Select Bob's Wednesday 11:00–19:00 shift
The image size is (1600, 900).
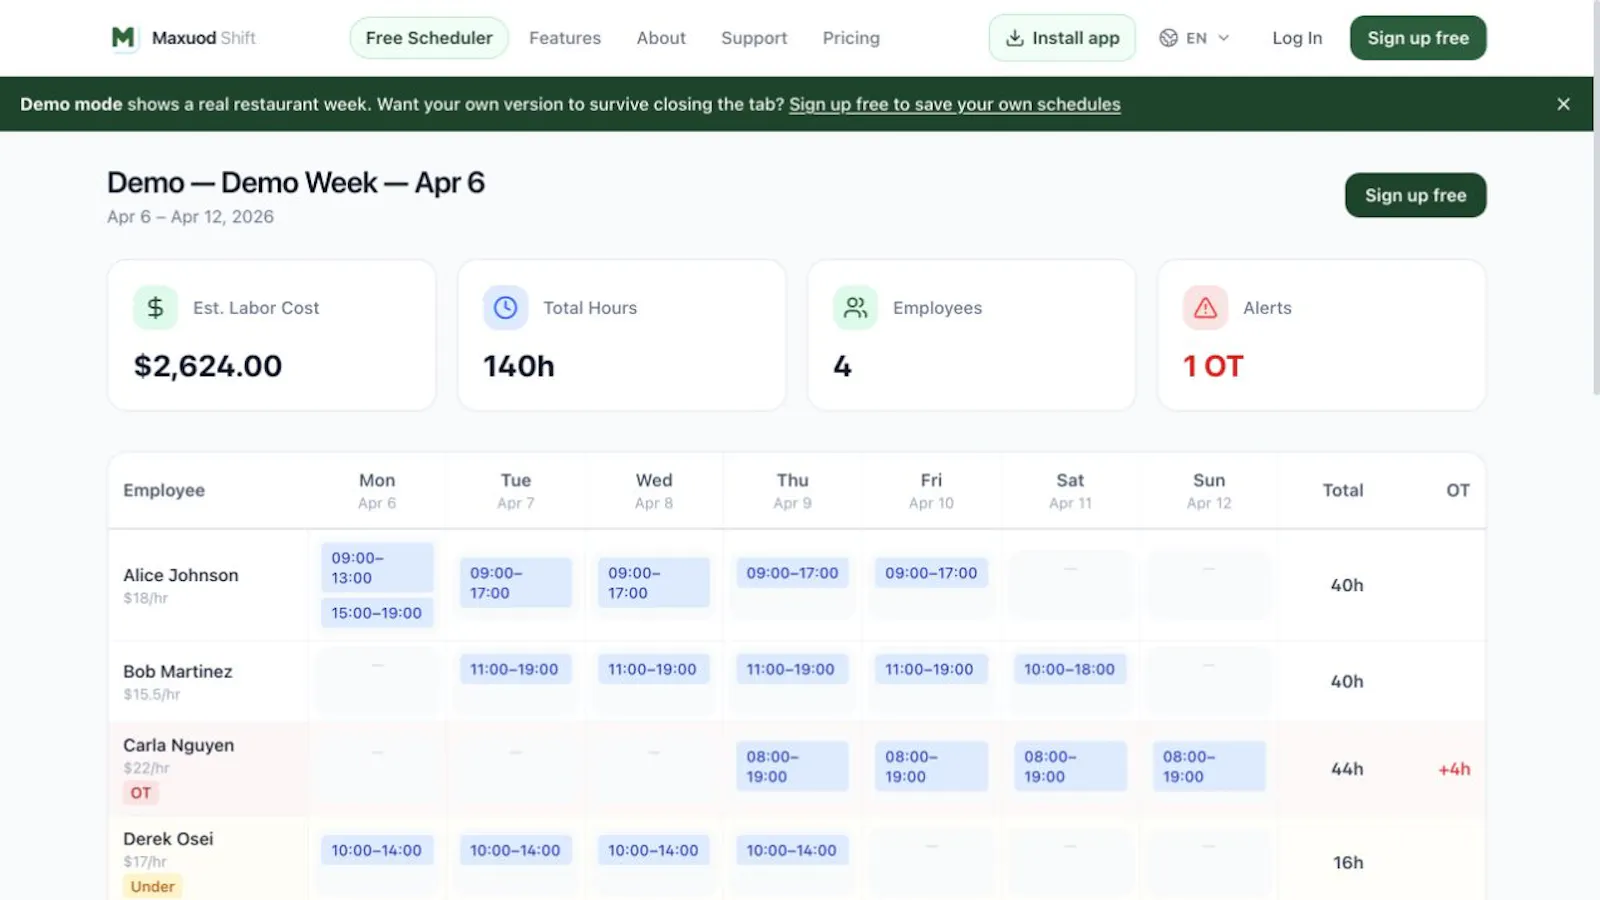(x=653, y=669)
